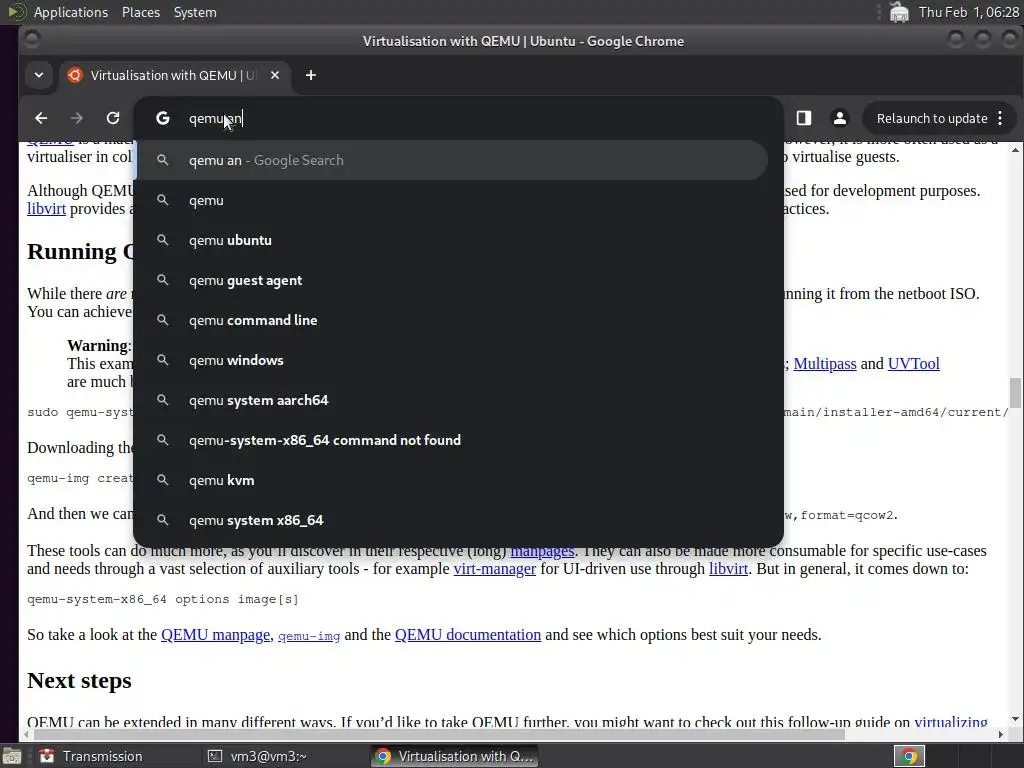Click the Google G icon in the address bar
Viewport: 1024px width, 768px height.
click(x=163, y=118)
